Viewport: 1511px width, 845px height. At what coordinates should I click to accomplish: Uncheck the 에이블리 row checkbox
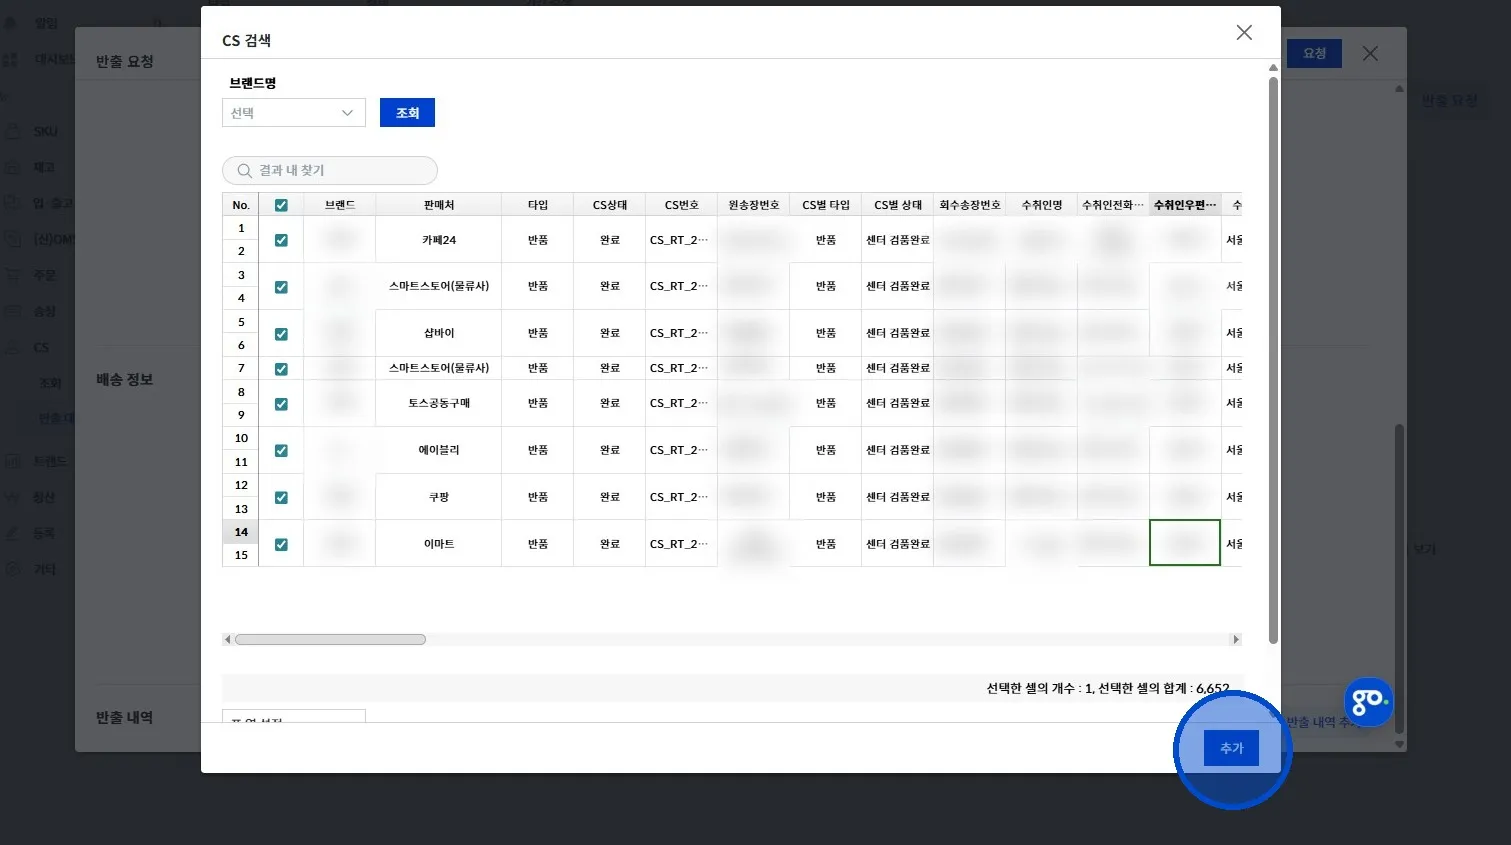point(281,451)
